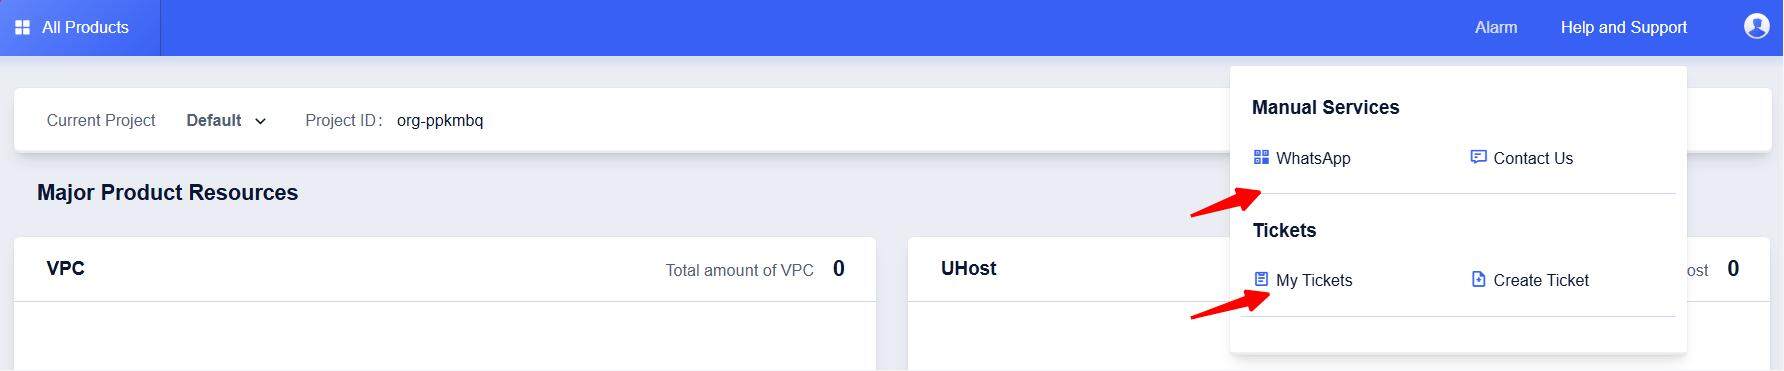
Task: Select the WhatsApp link
Action: 1313,158
